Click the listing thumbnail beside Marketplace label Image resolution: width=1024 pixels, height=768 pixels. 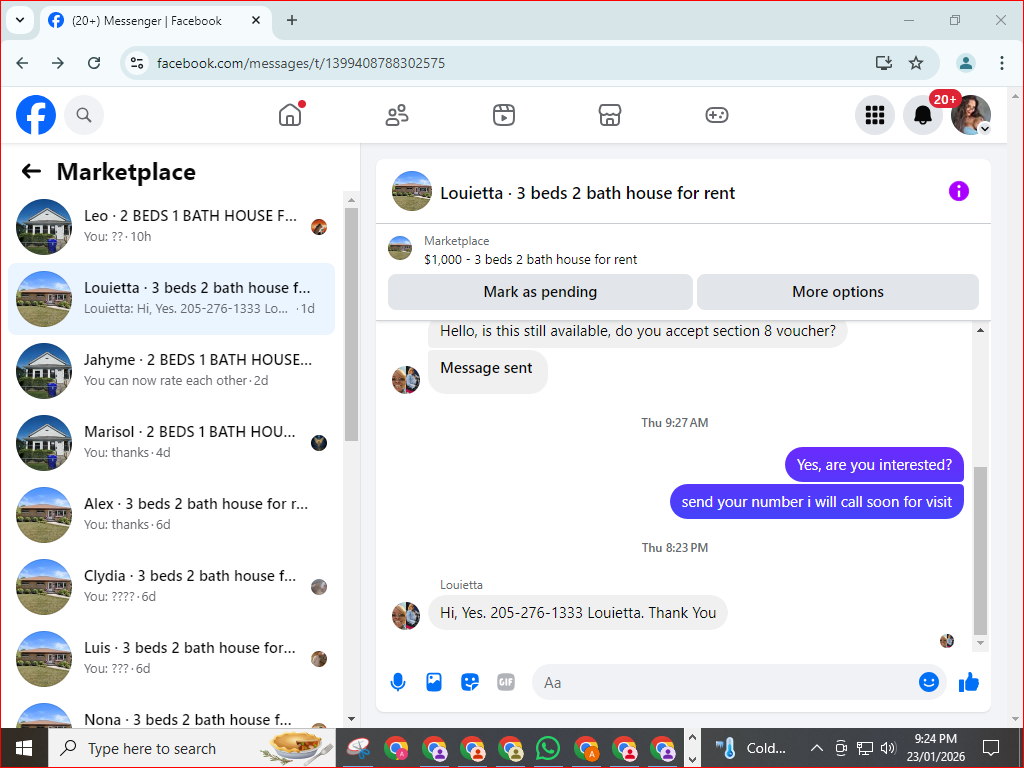click(400, 248)
